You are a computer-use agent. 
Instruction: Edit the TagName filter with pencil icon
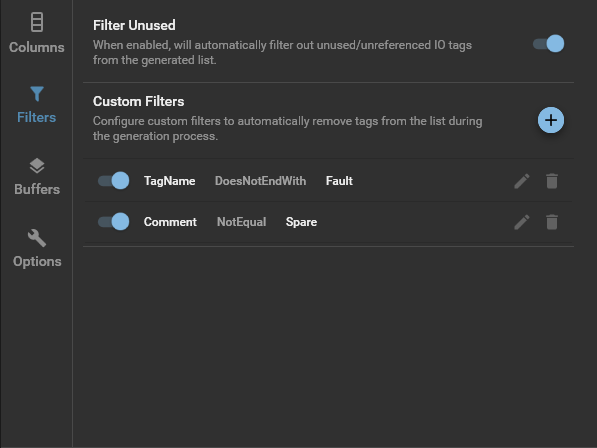click(x=522, y=181)
